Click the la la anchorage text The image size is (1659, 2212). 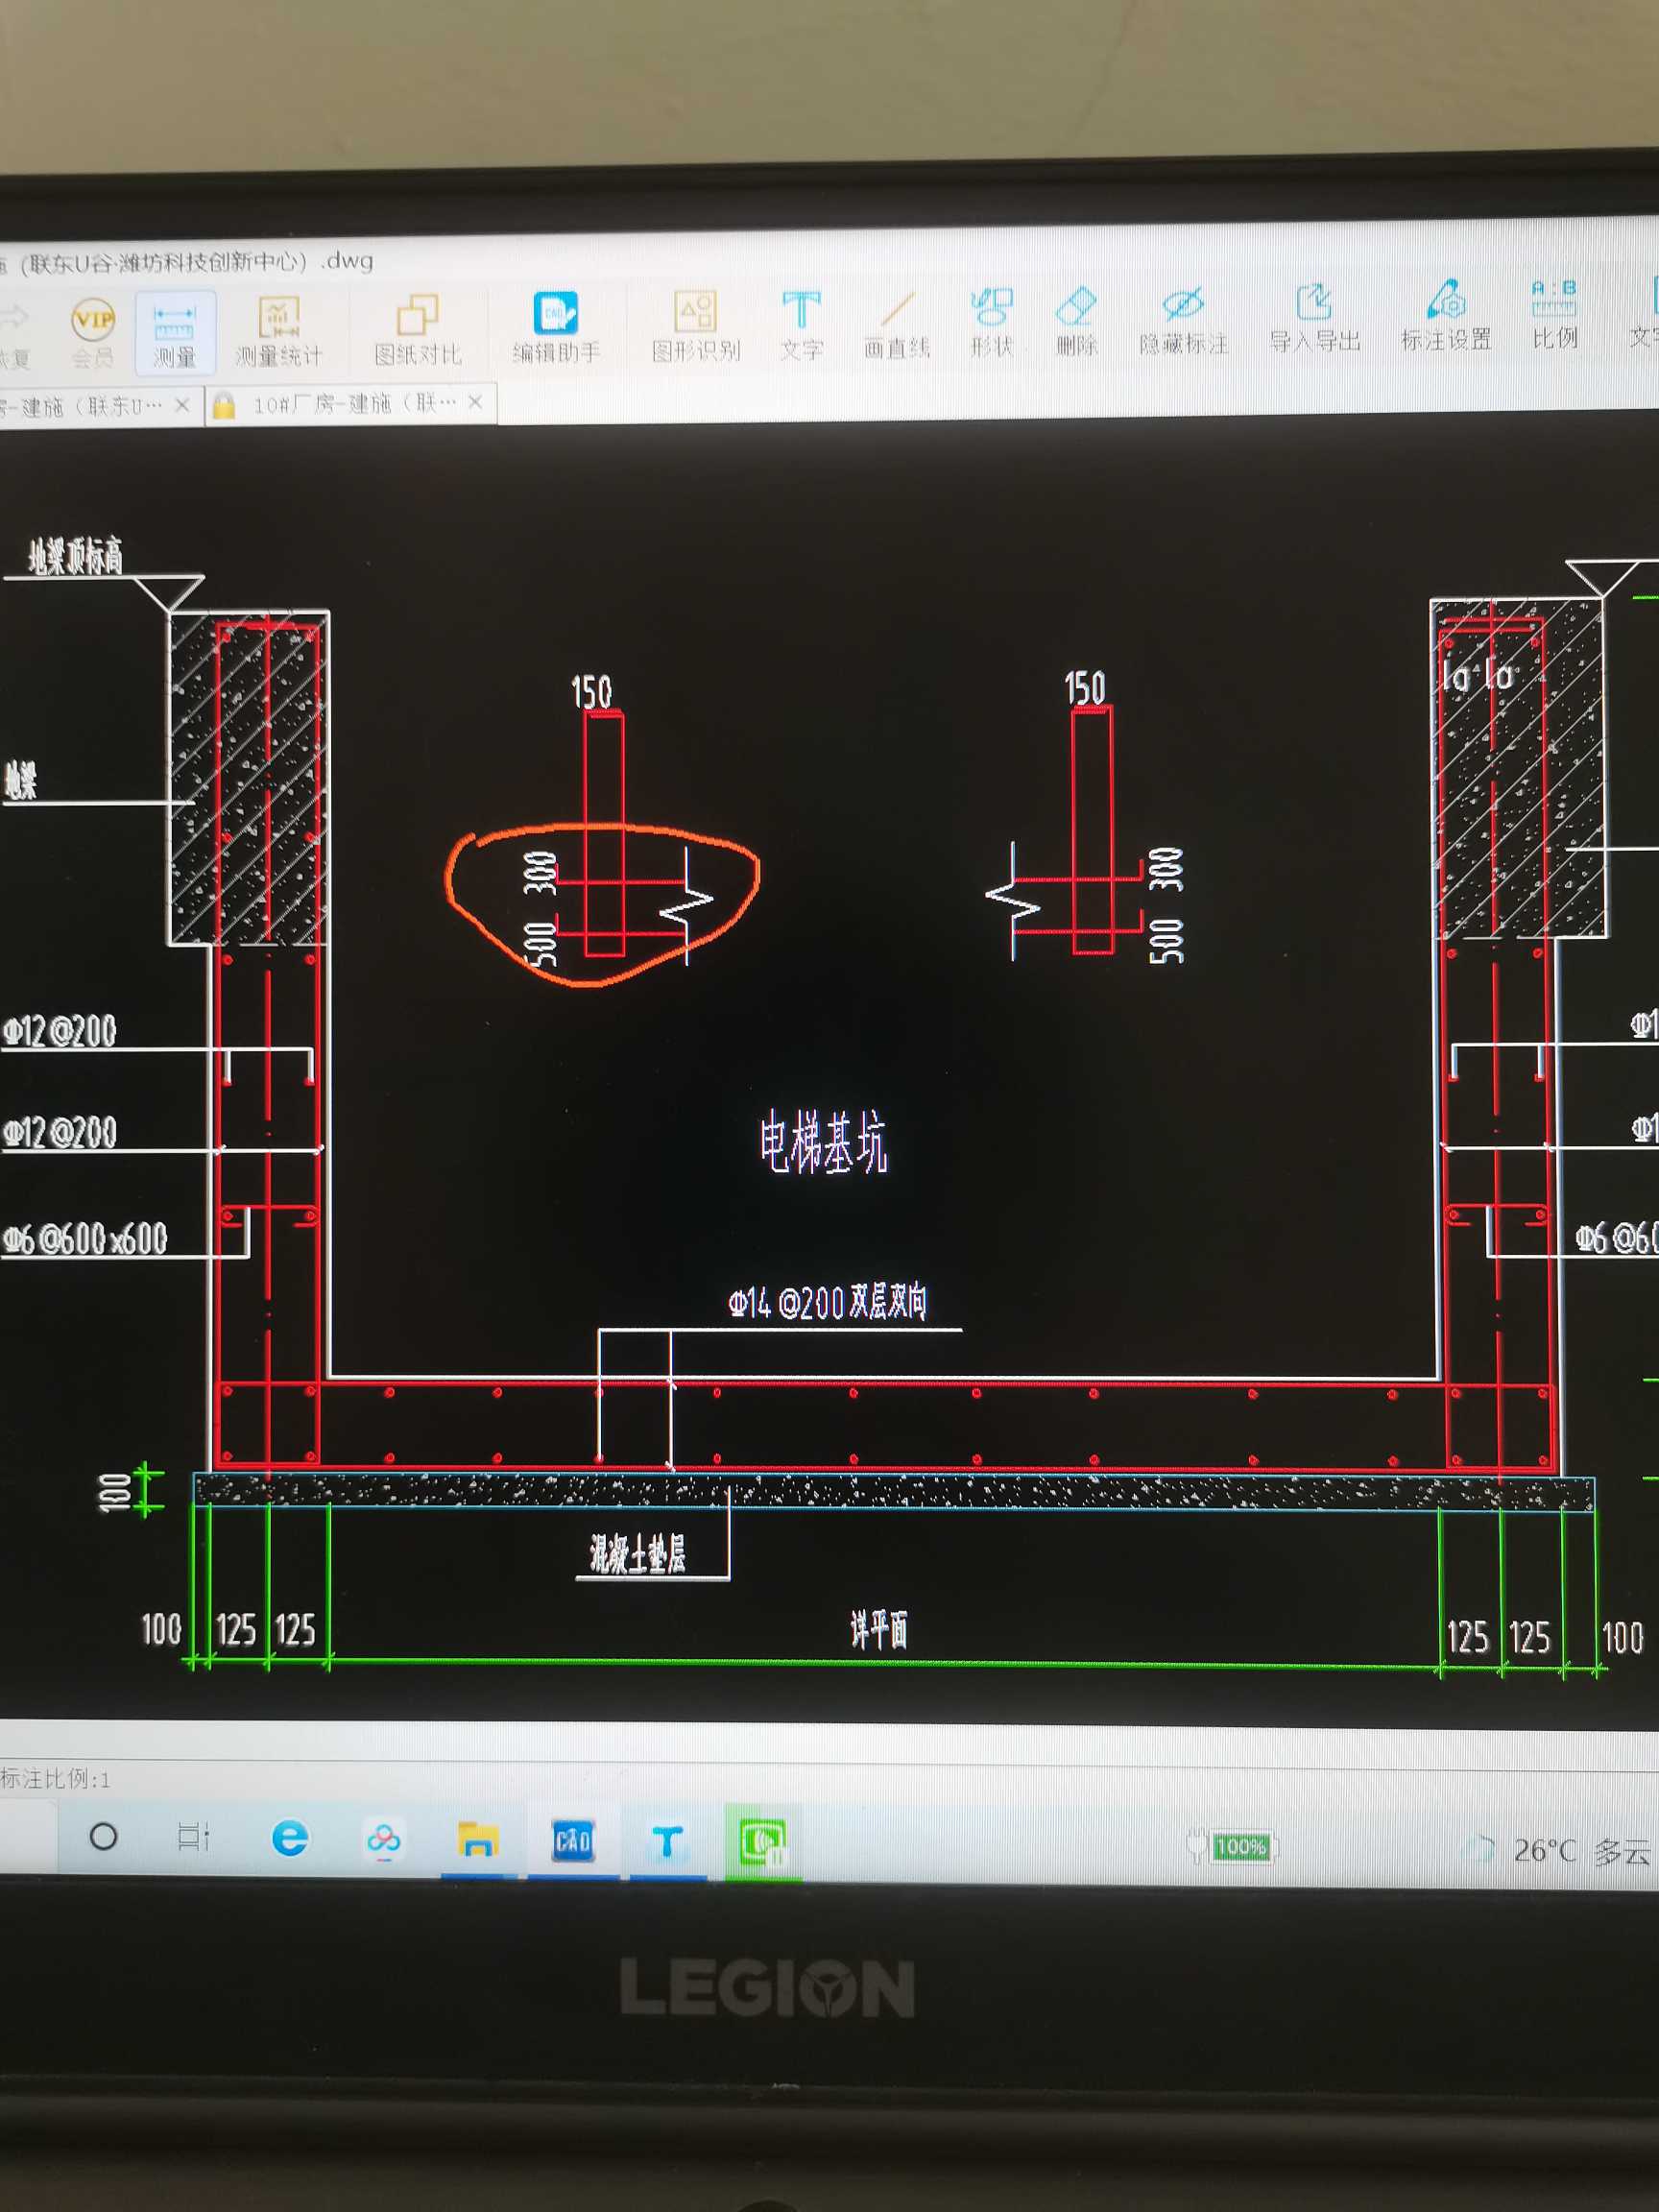1478,676
